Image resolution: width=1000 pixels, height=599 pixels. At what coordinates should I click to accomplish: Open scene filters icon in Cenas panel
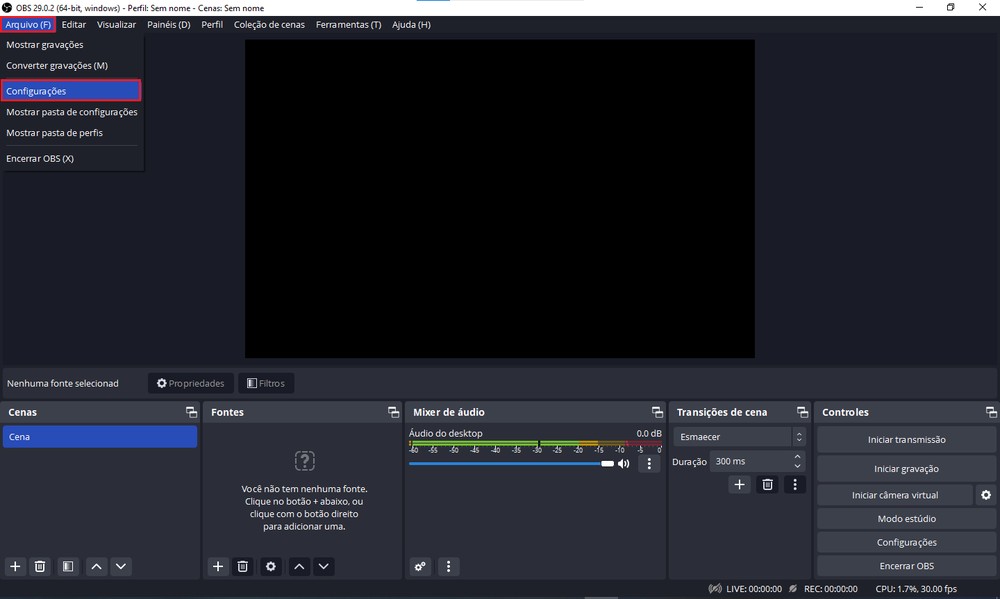(x=67, y=566)
